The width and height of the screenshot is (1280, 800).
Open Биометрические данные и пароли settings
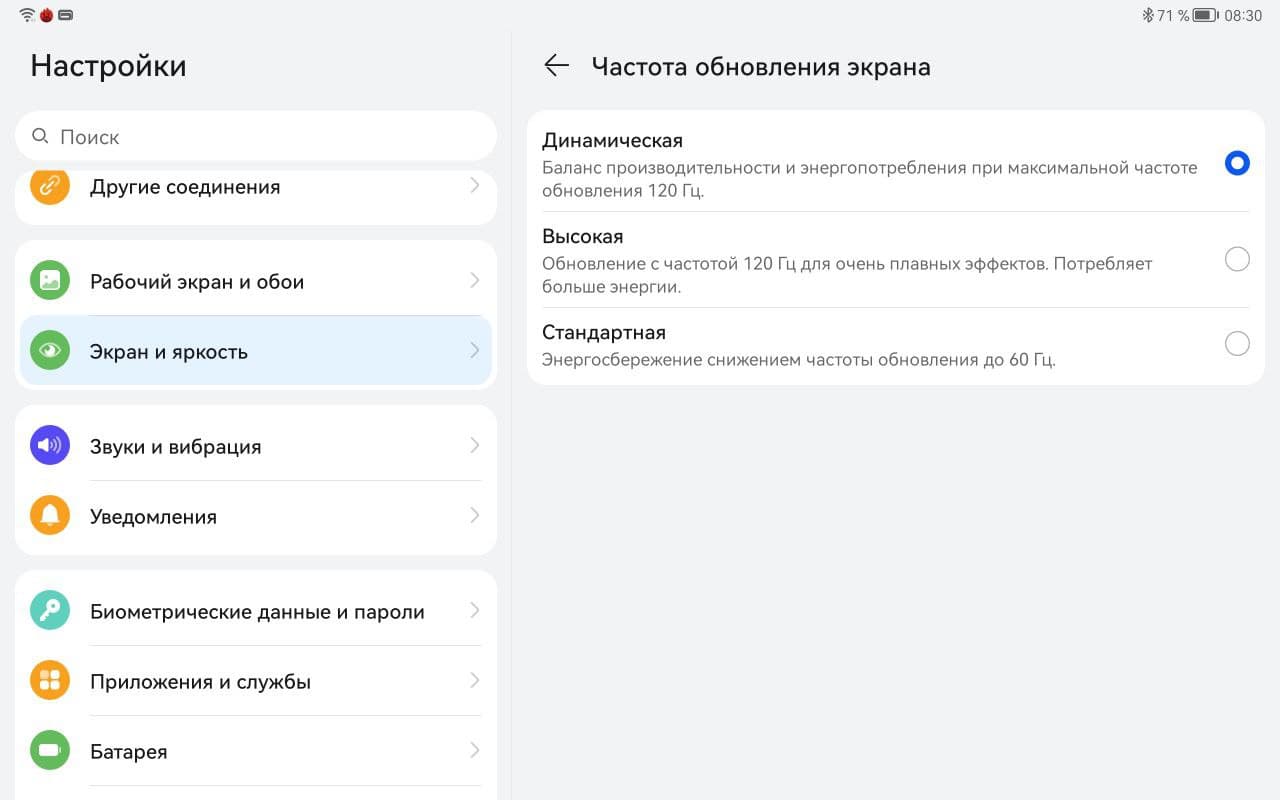click(257, 612)
